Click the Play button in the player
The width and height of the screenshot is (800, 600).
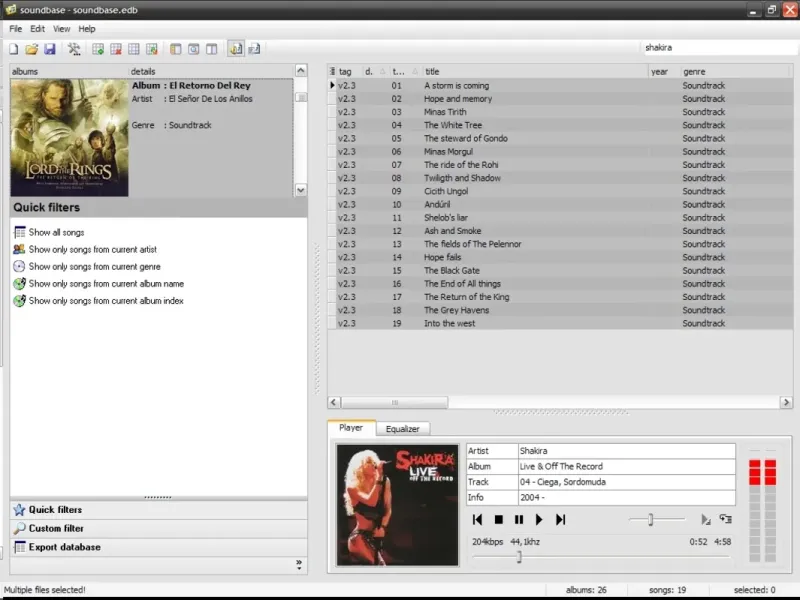point(539,519)
